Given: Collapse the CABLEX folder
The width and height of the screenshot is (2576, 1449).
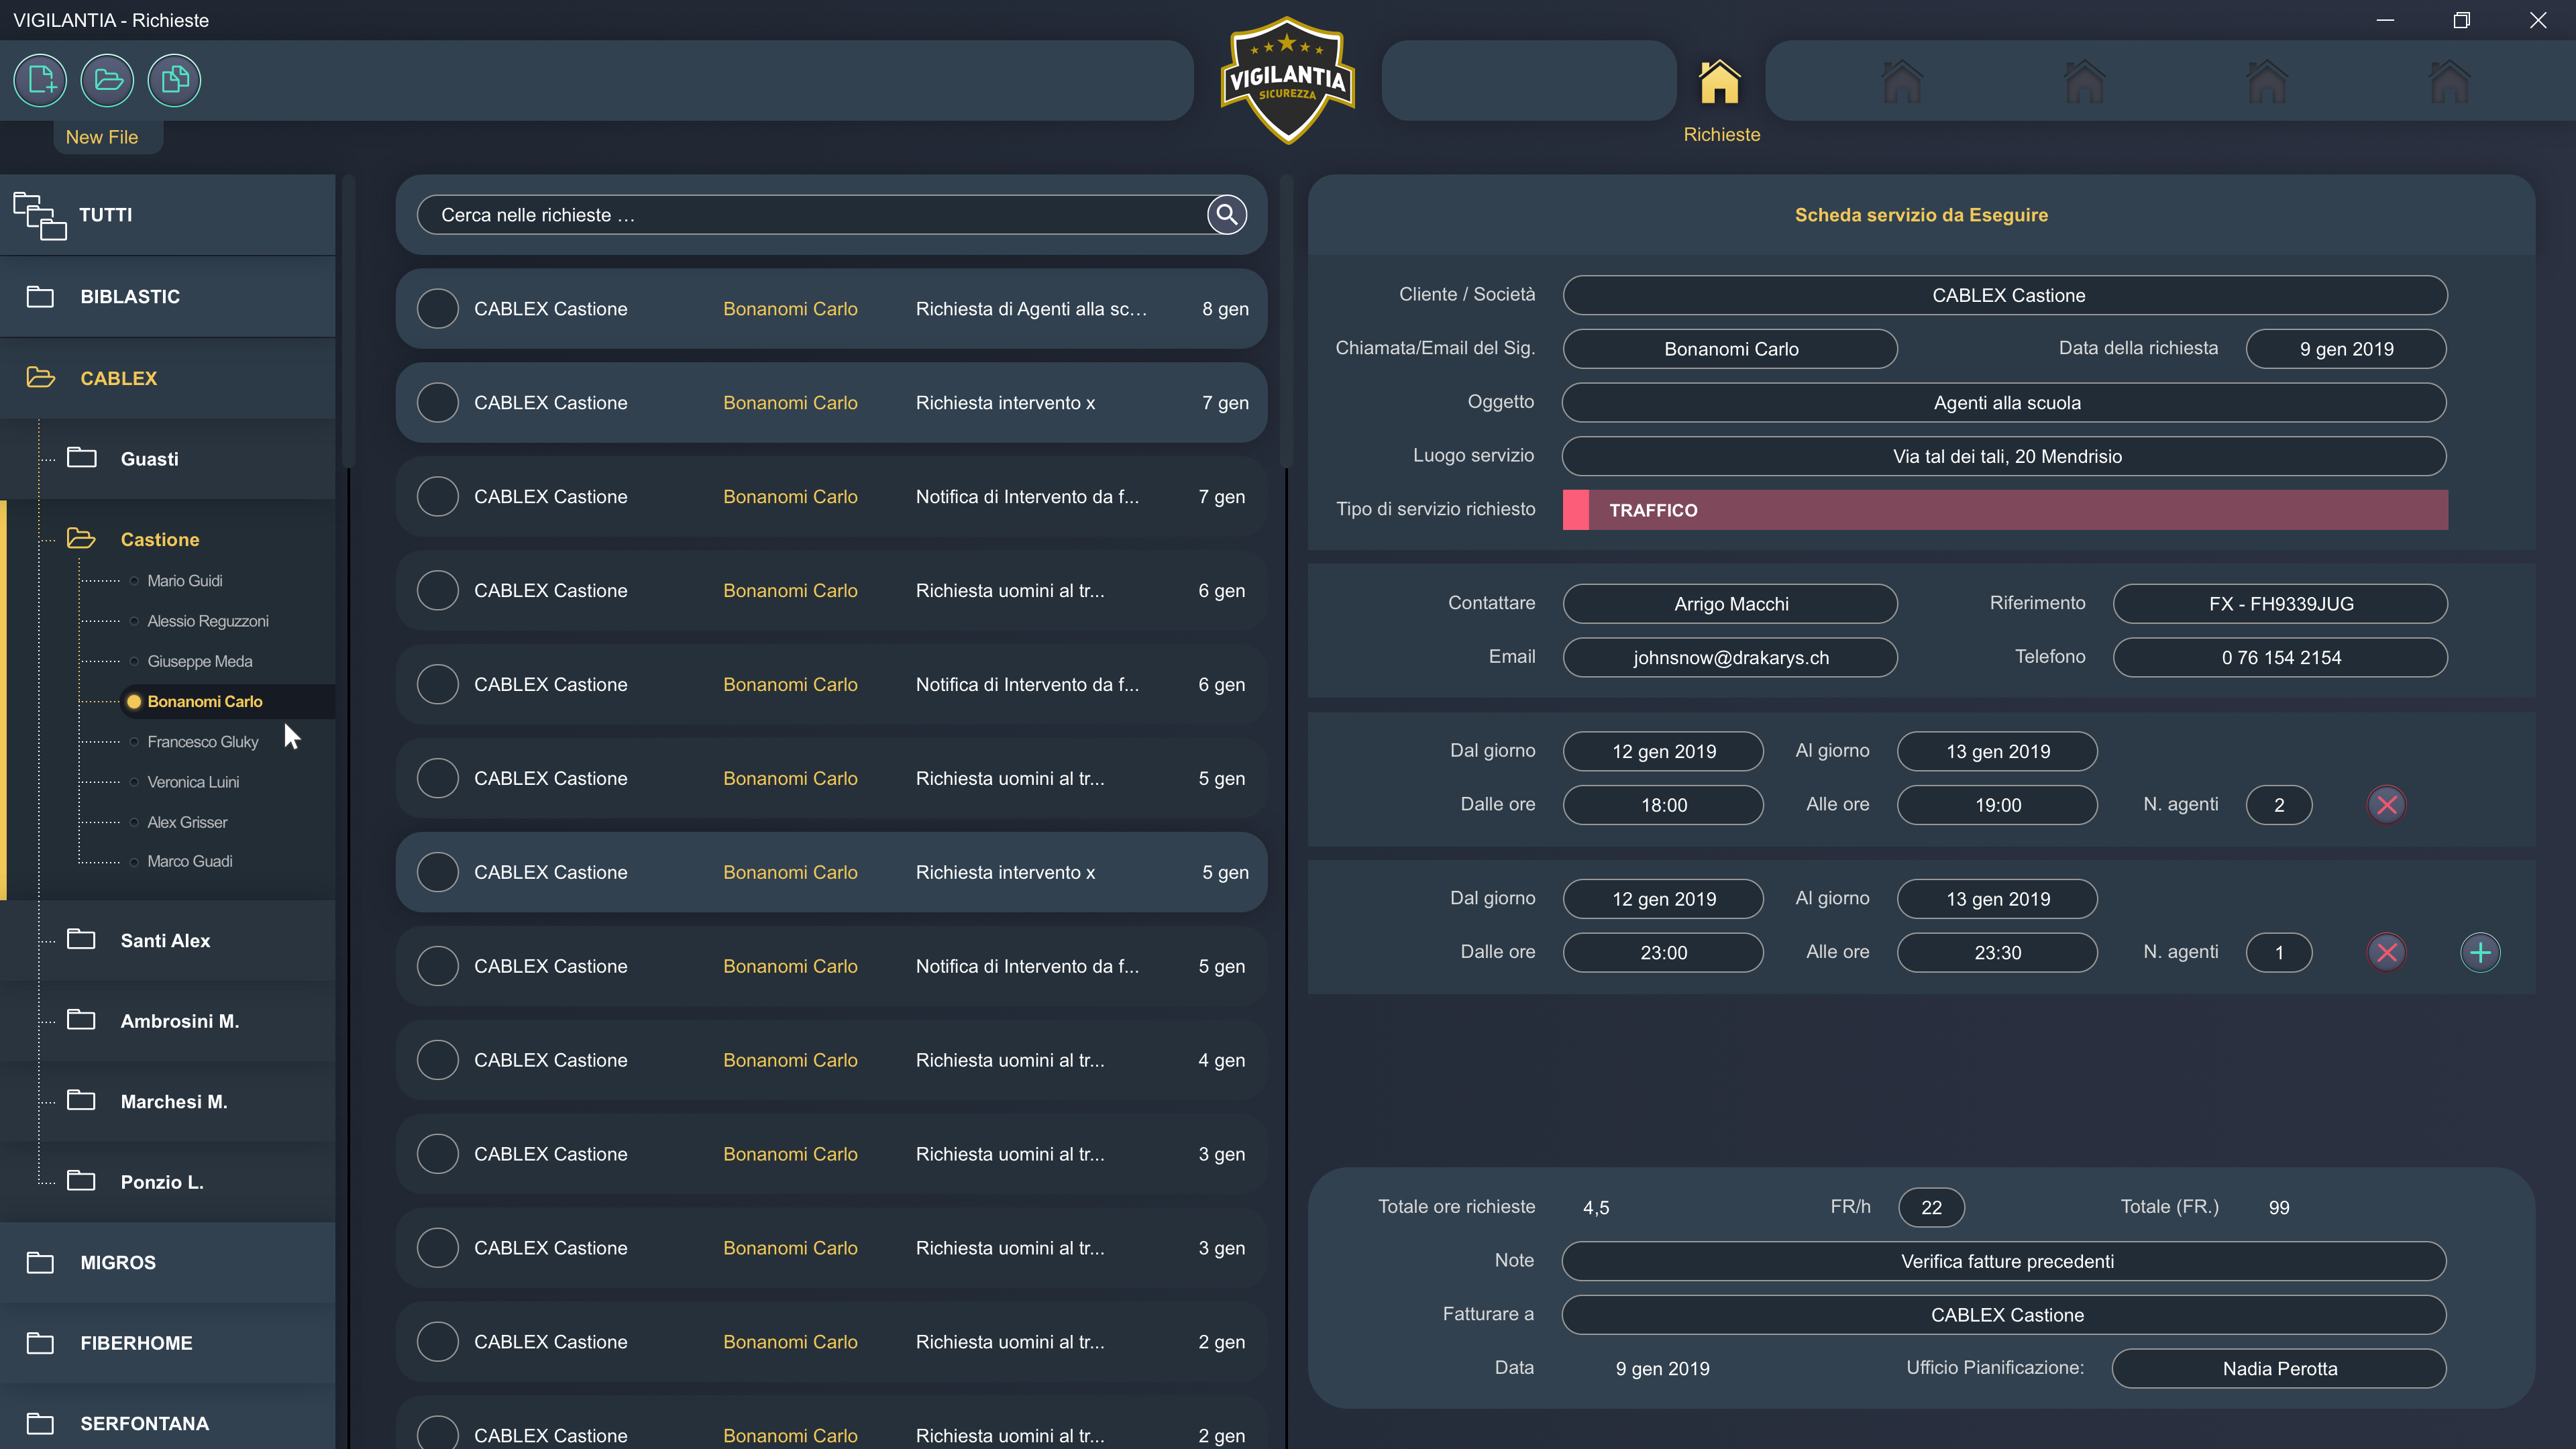Looking at the screenshot, I should tap(118, 378).
